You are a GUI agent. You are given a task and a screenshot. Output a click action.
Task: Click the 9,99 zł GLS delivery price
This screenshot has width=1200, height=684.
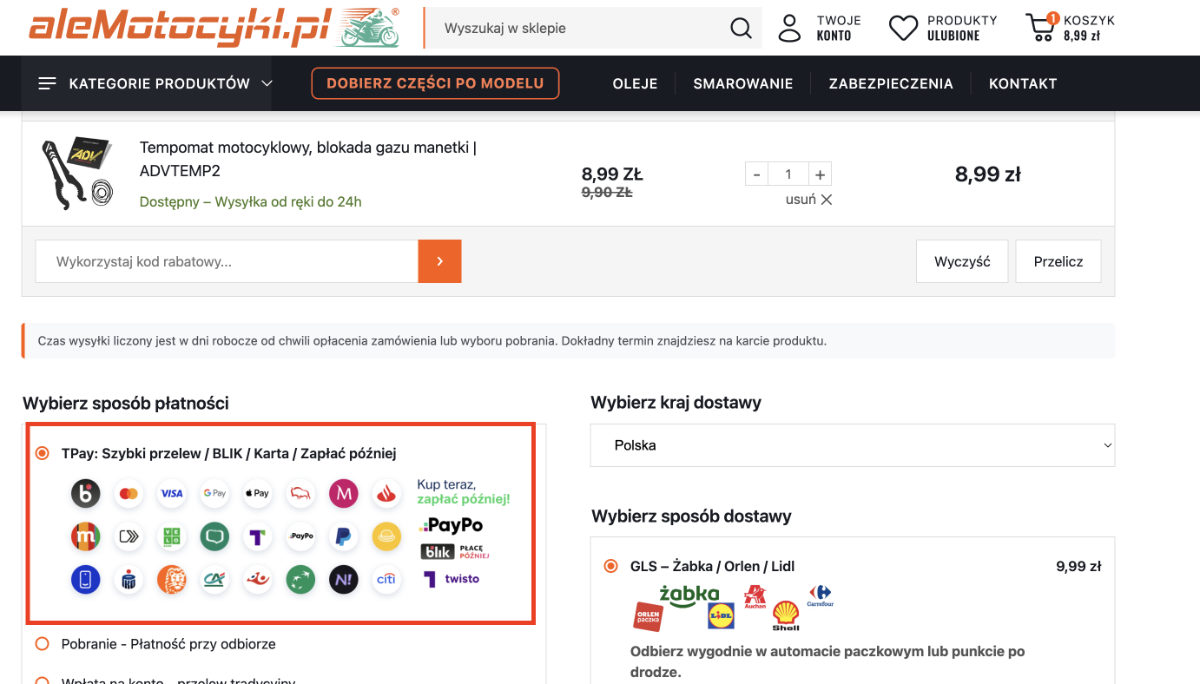coord(1078,566)
